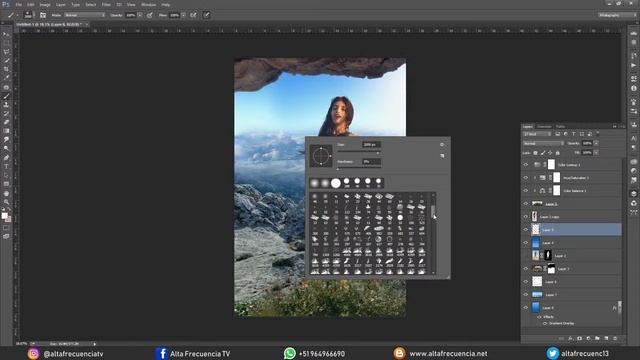Open the Photography workspace dropdown
The image size is (640, 360).
(617, 15)
